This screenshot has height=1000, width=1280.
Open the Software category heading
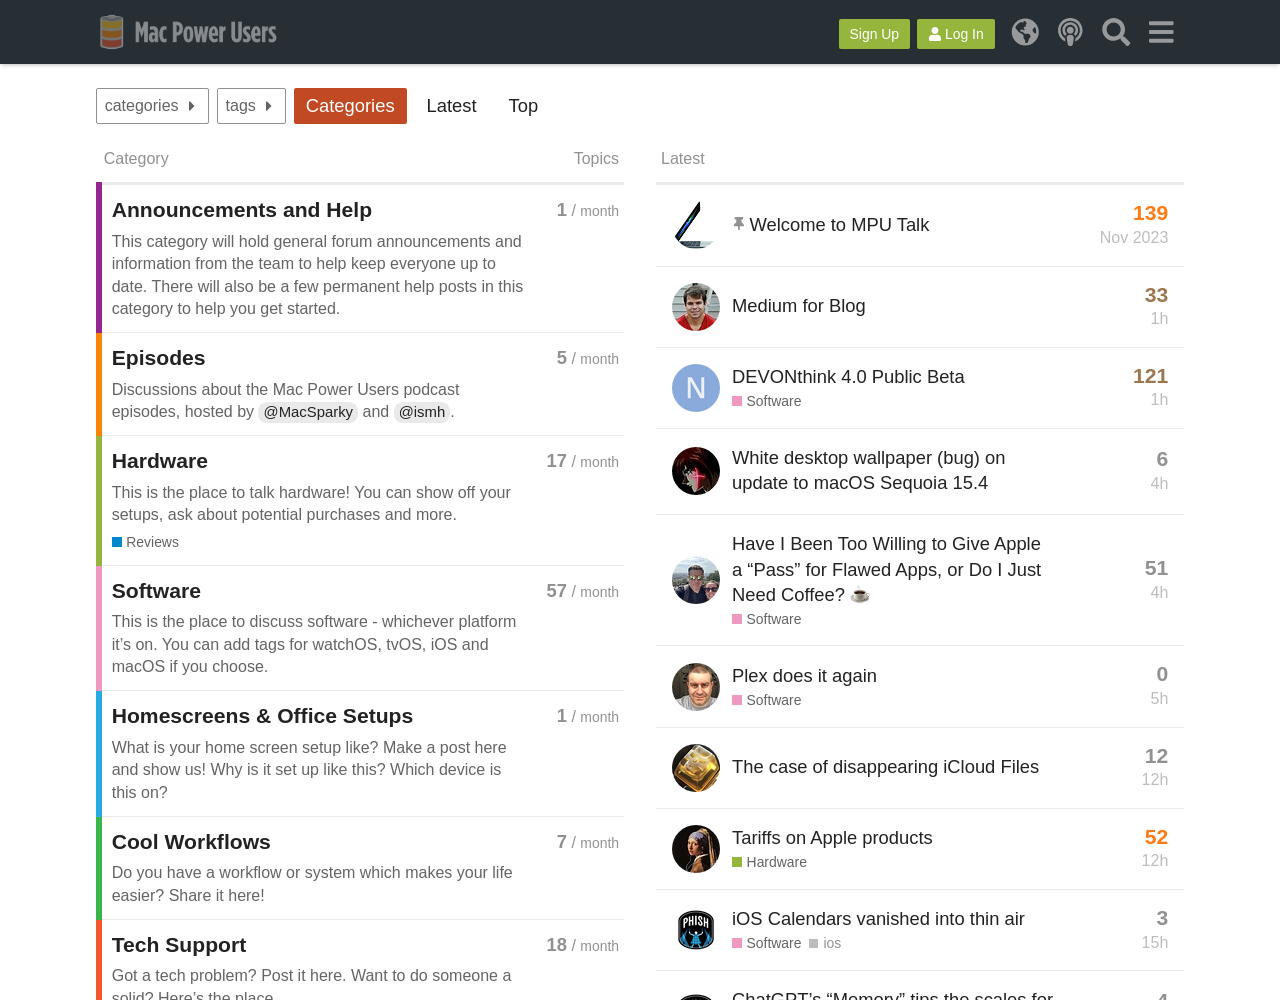click(x=156, y=591)
